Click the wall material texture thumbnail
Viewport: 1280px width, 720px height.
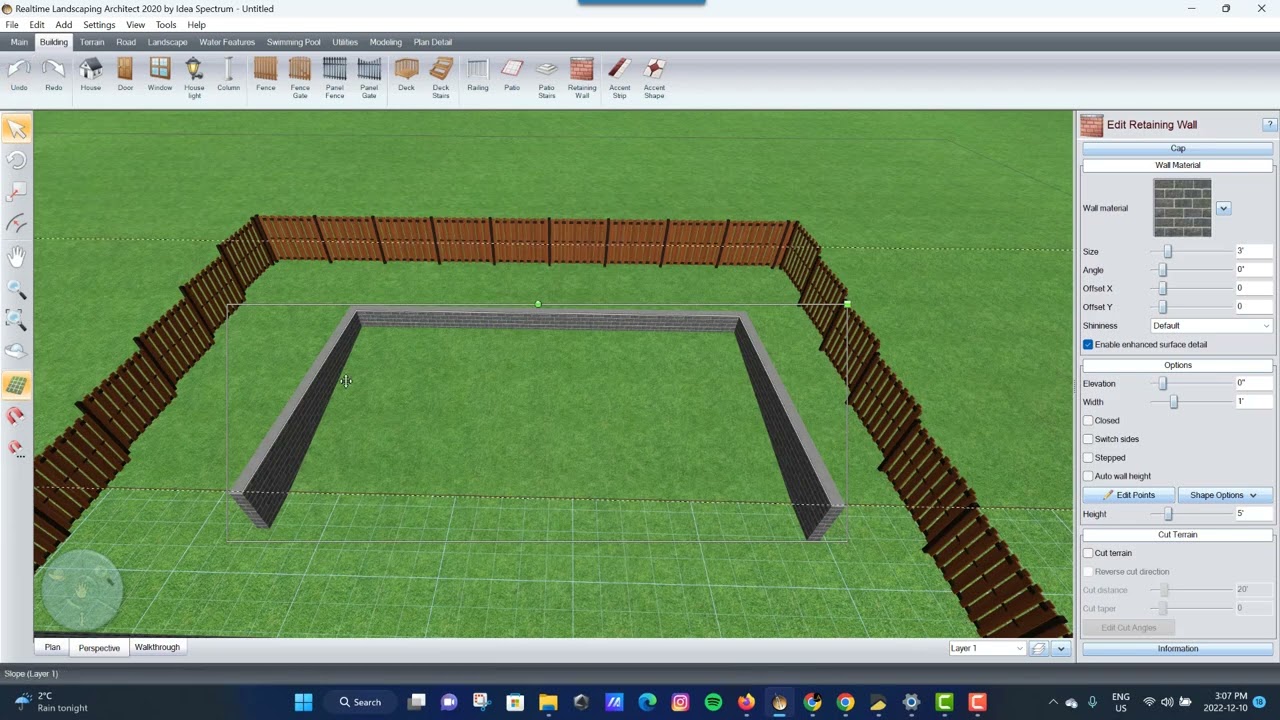pyautogui.click(x=1182, y=208)
